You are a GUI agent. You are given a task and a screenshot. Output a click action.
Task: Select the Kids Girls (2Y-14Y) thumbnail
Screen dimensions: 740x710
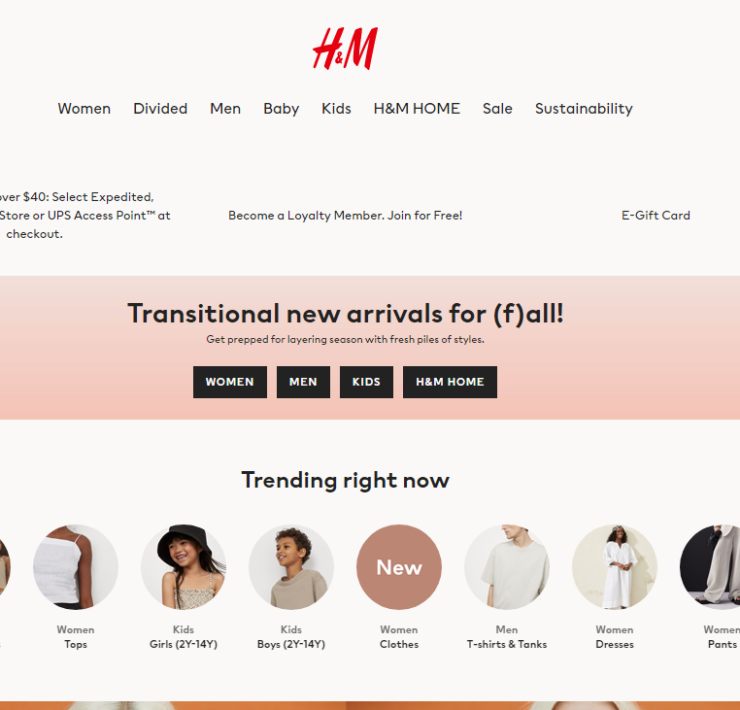tap(184, 567)
